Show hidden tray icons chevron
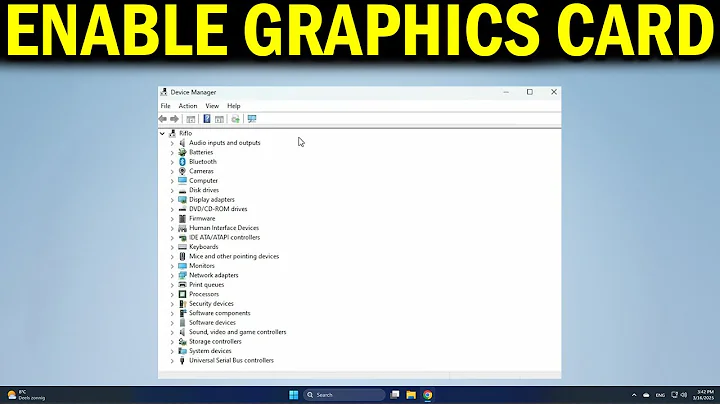The image size is (720, 404). point(634,395)
